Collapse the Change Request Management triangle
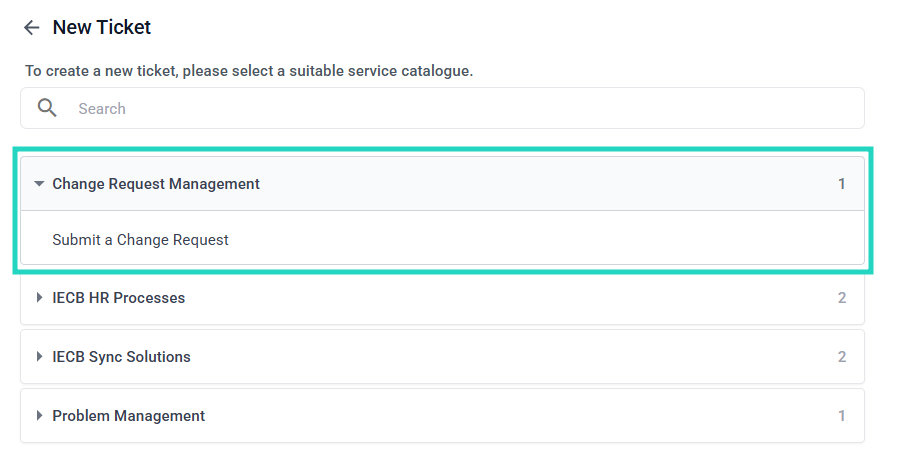This screenshot has width=903, height=468. pos(39,184)
